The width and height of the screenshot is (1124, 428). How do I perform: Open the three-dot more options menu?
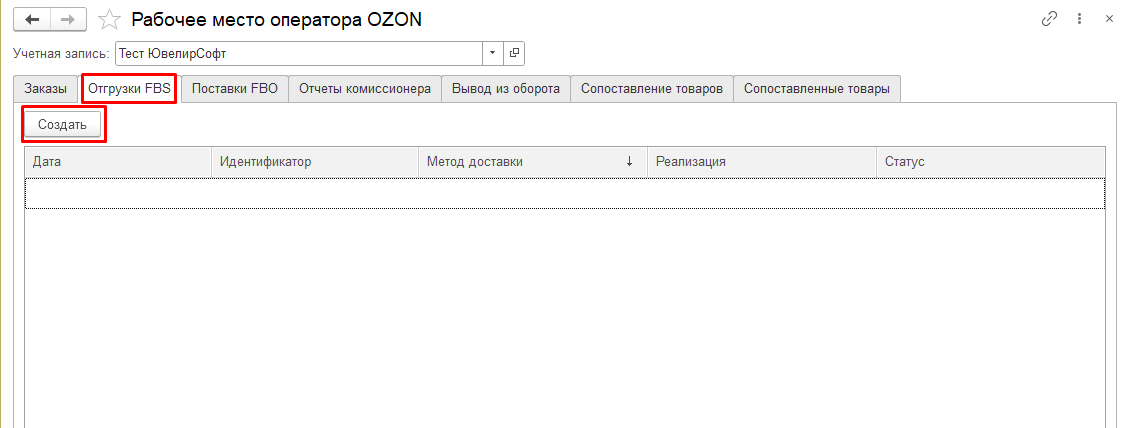pos(1079,19)
